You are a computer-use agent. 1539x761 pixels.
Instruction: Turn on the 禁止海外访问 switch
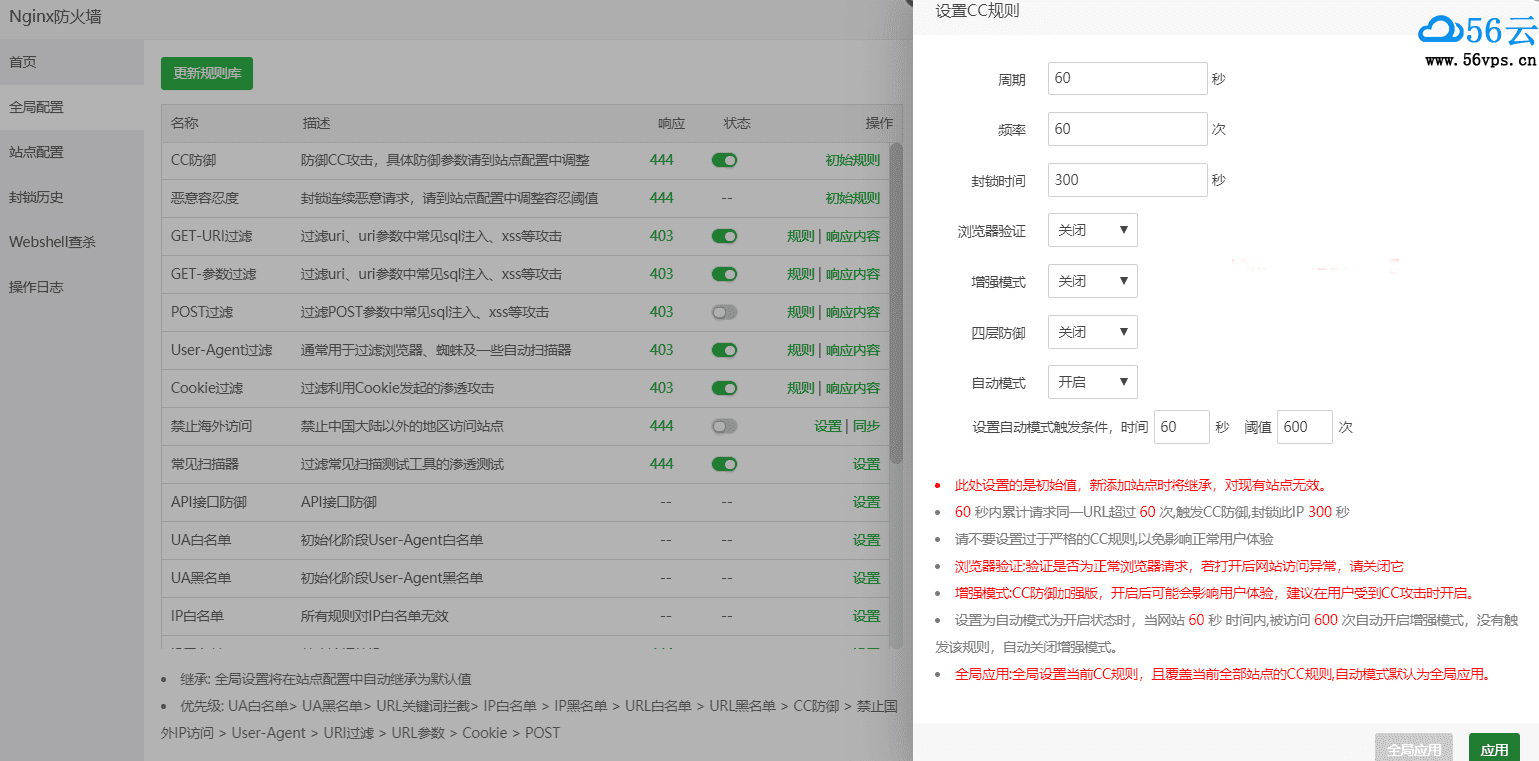click(x=724, y=426)
